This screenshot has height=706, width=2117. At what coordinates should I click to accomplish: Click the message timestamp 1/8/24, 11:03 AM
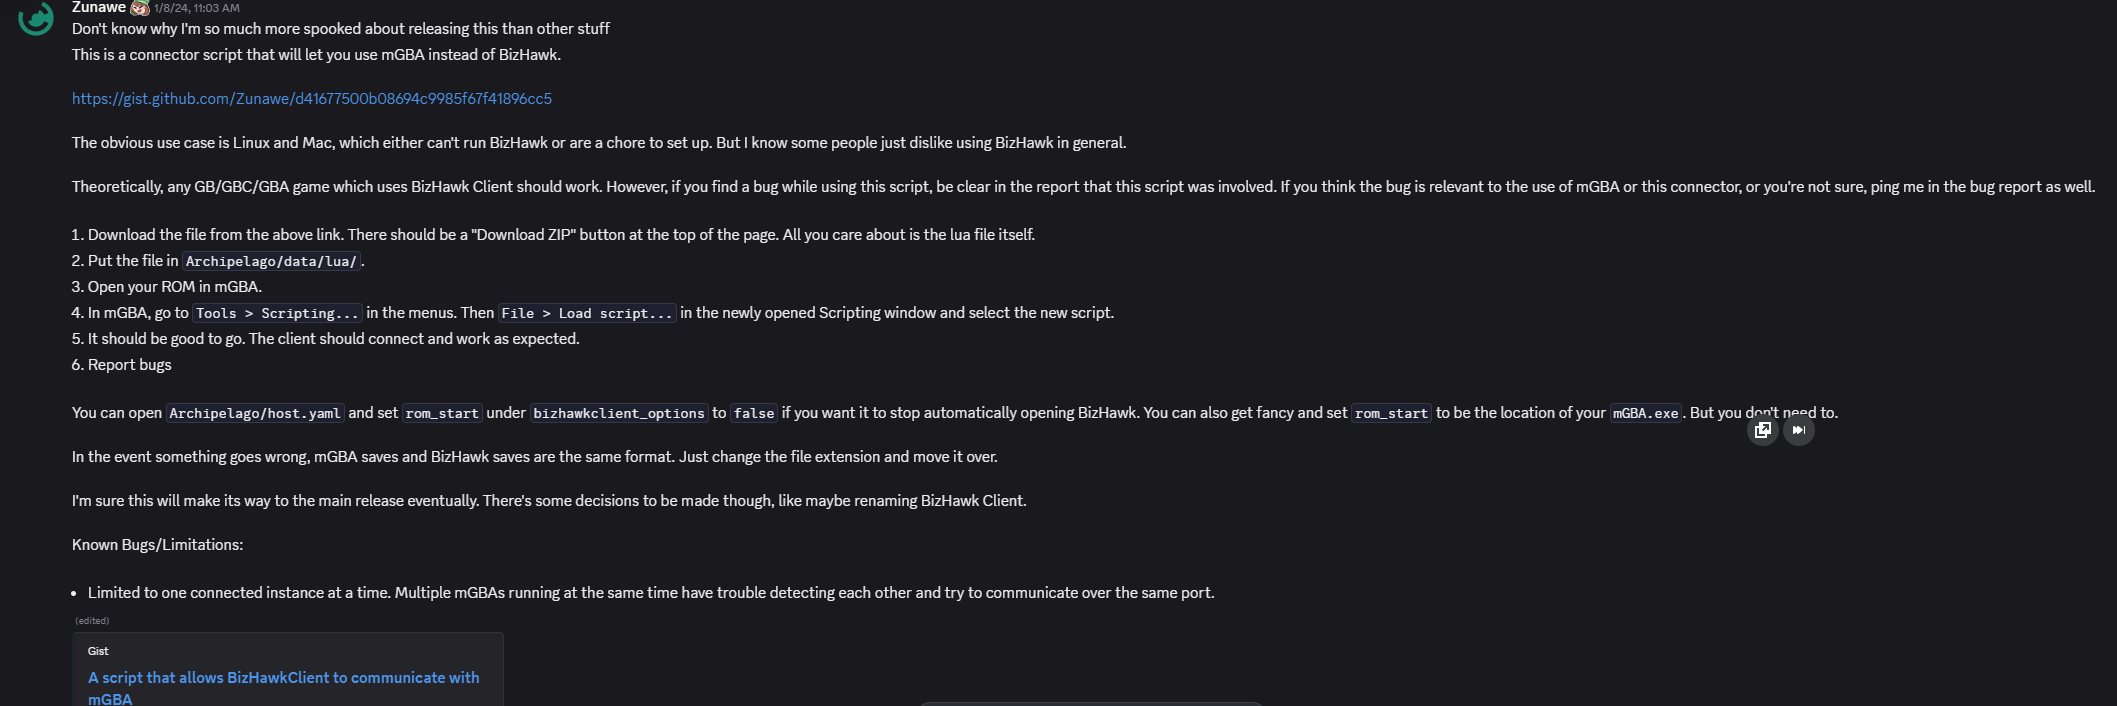[196, 8]
